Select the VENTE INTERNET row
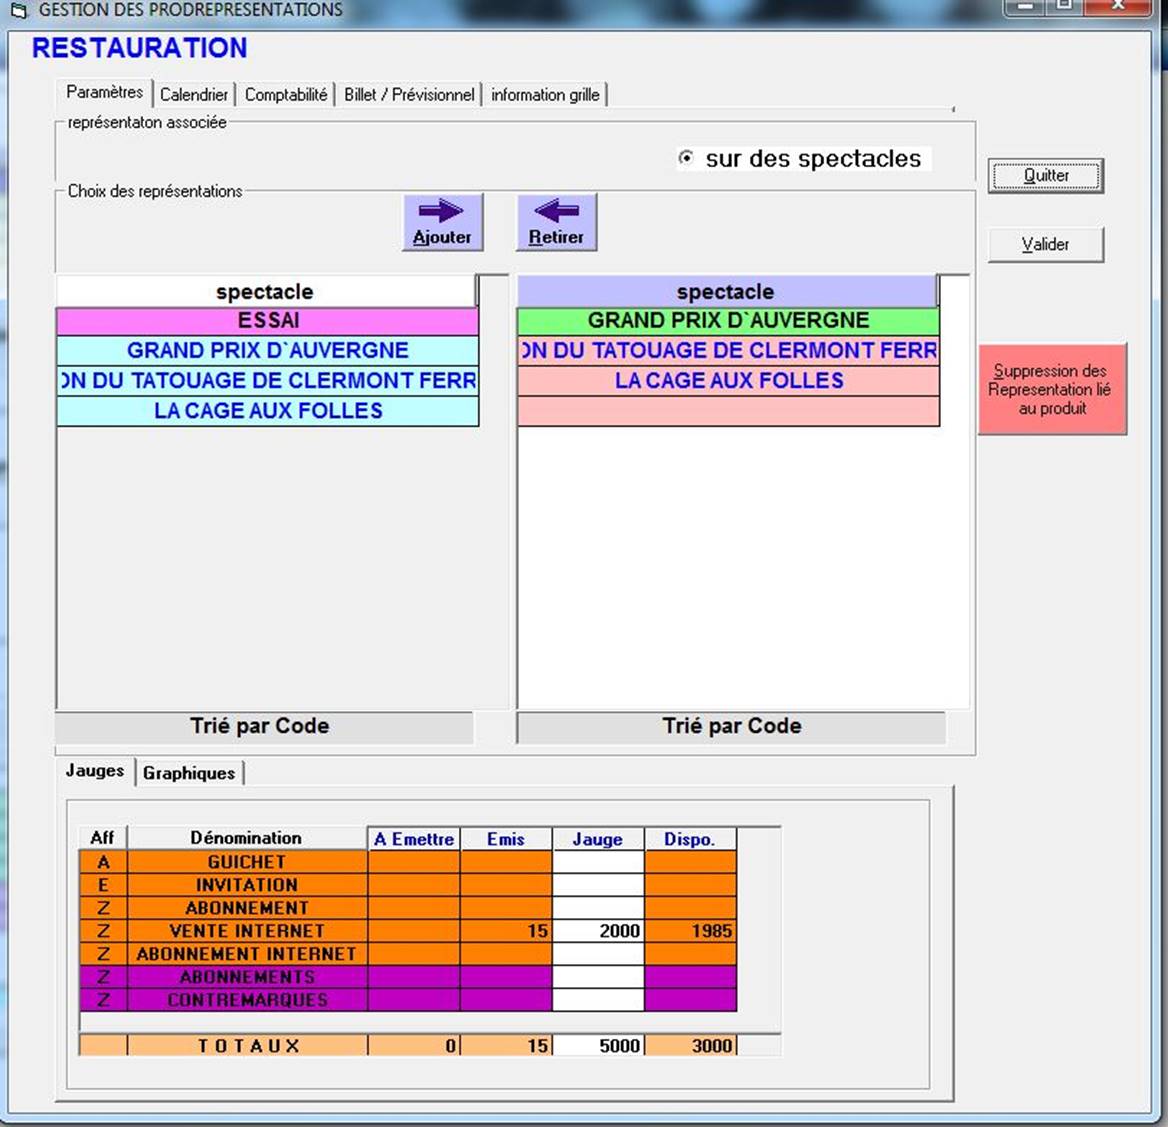This screenshot has width=1168, height=1127. pyautogui.click(x=407, y=931)
